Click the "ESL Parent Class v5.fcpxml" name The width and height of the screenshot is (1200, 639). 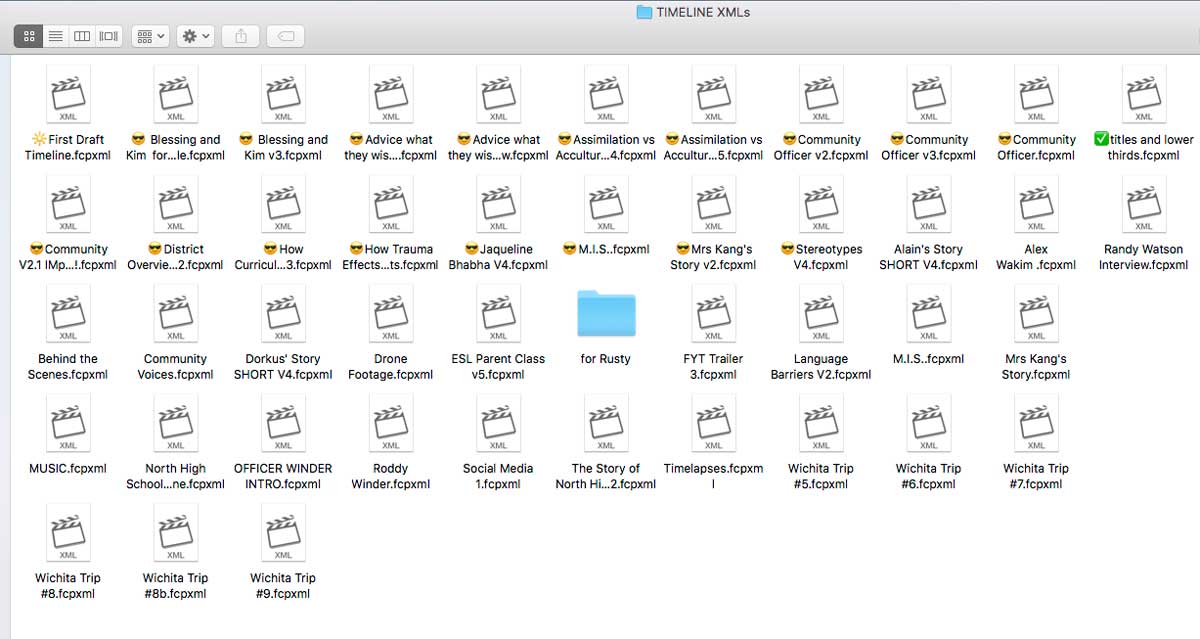[498, 367]
